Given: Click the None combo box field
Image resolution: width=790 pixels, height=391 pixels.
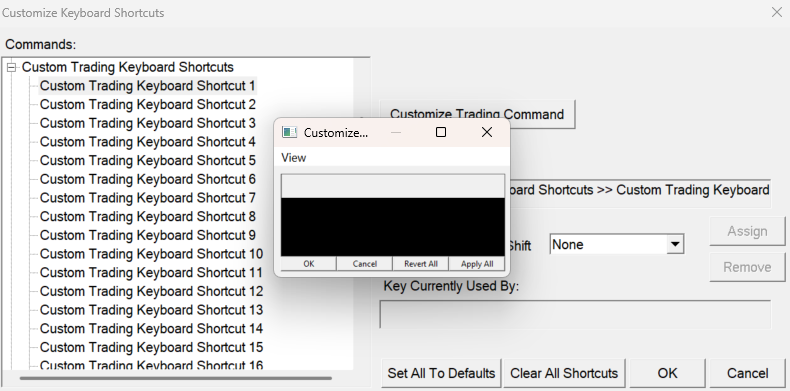Looking at the screenshot, I should (617, 244).
